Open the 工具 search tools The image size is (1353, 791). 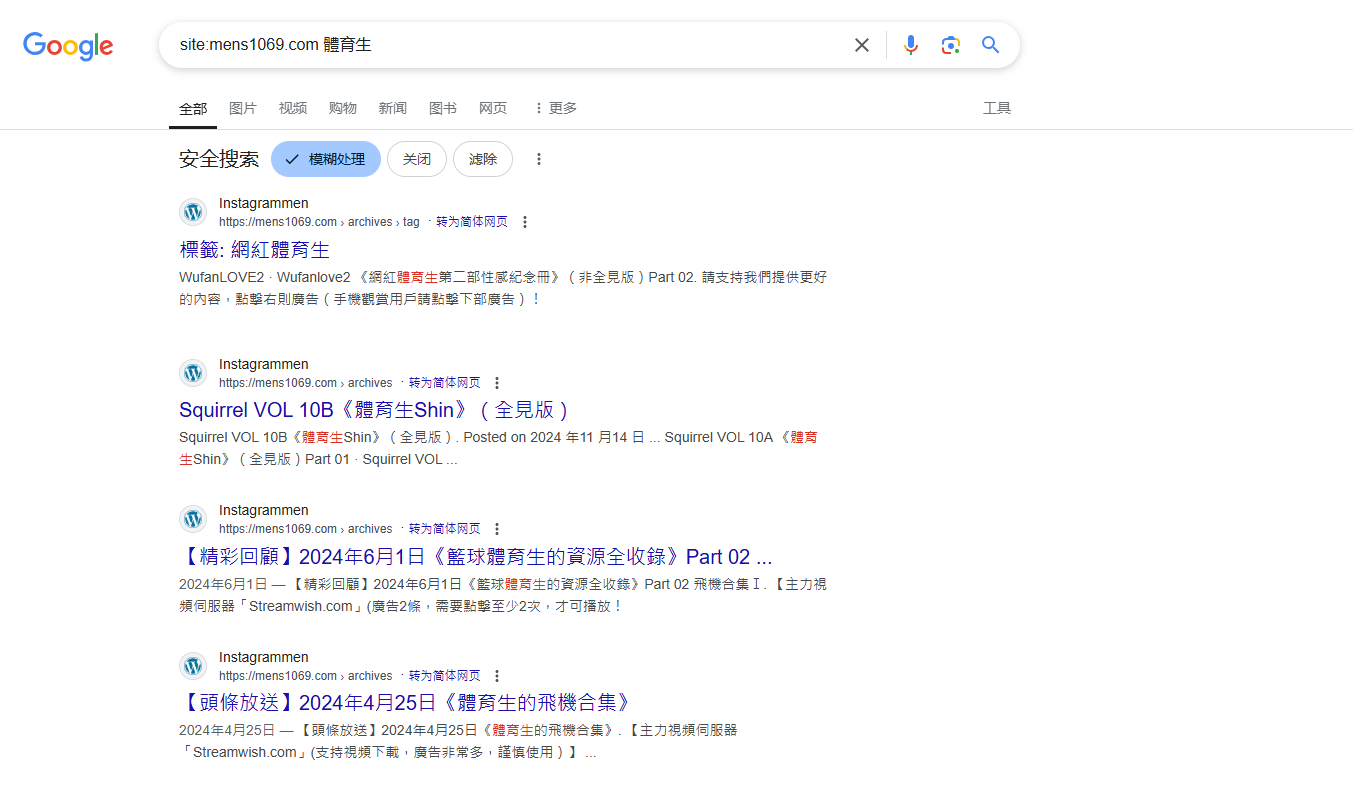coord(997,108)
